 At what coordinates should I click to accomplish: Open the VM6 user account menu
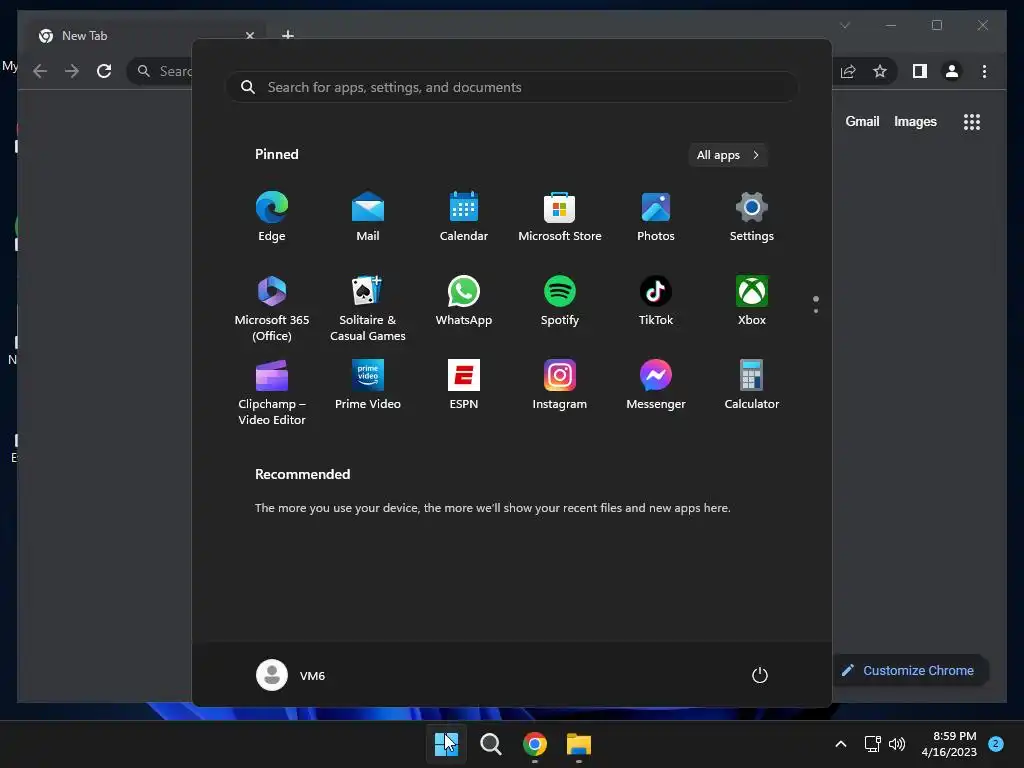pos(291,675)
